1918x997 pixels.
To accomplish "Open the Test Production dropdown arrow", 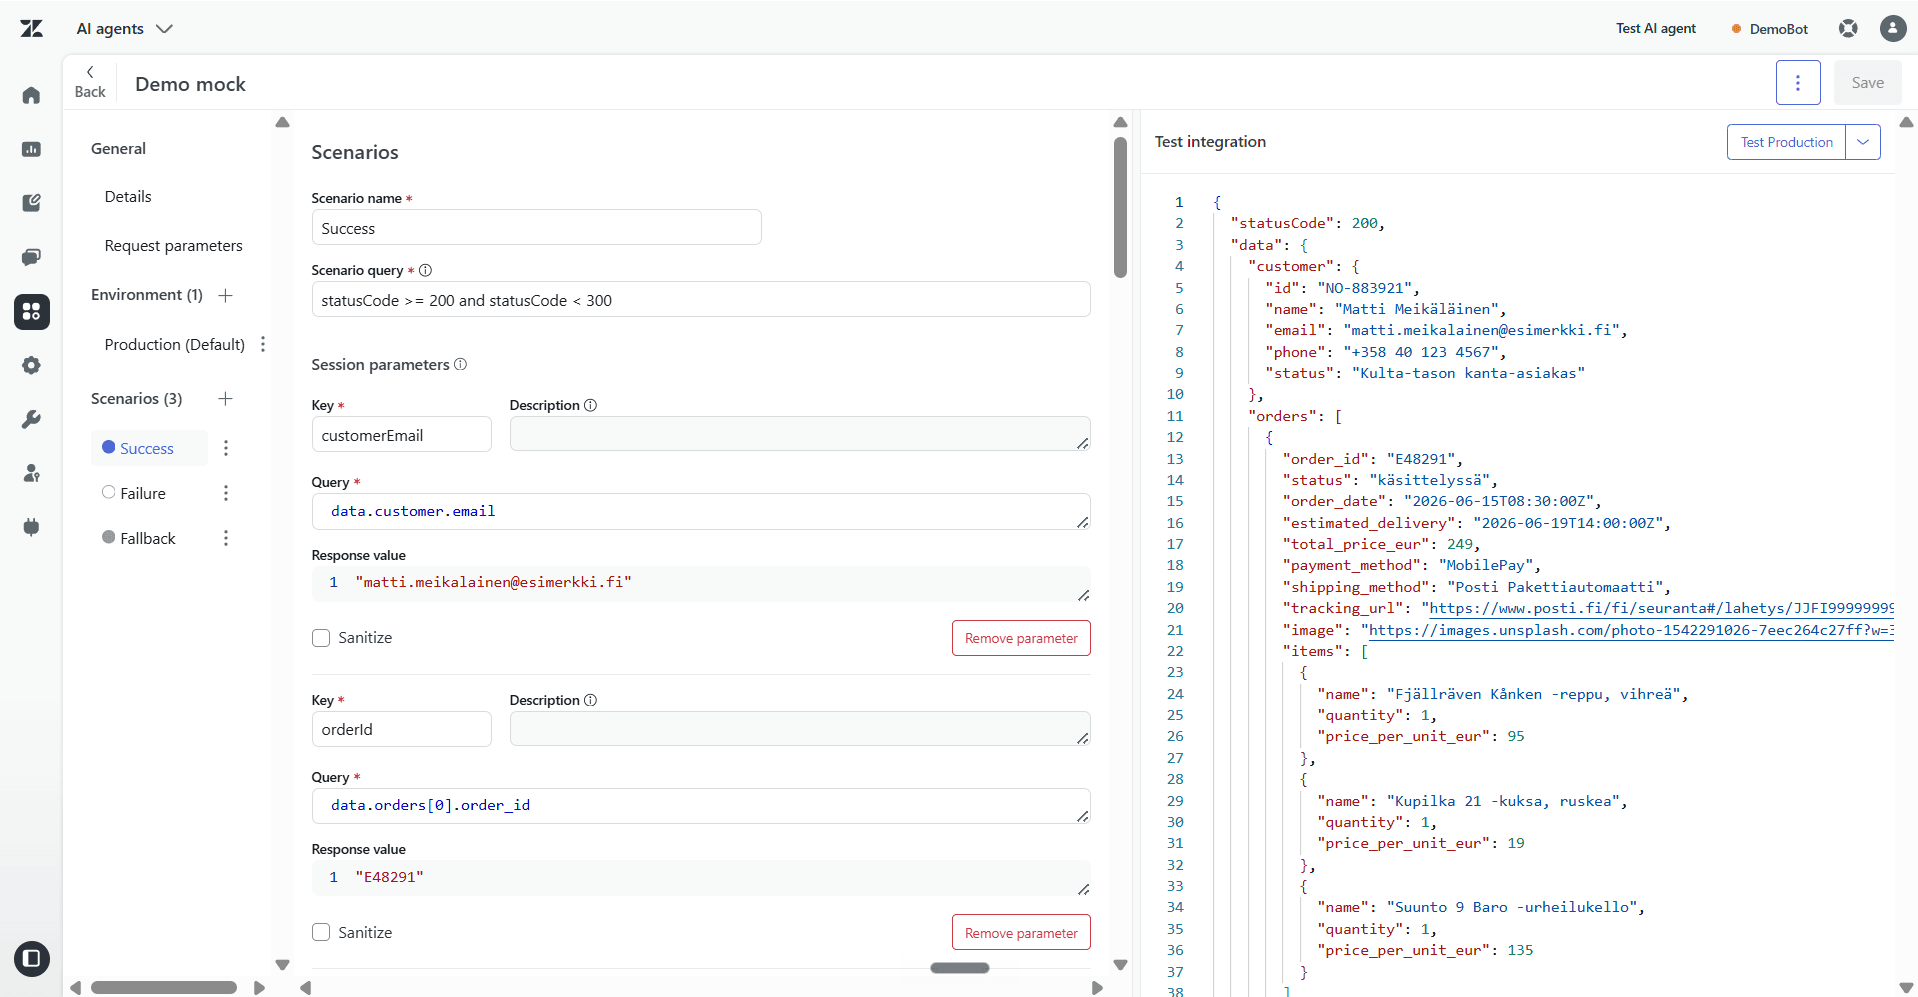I will 1863,142.
